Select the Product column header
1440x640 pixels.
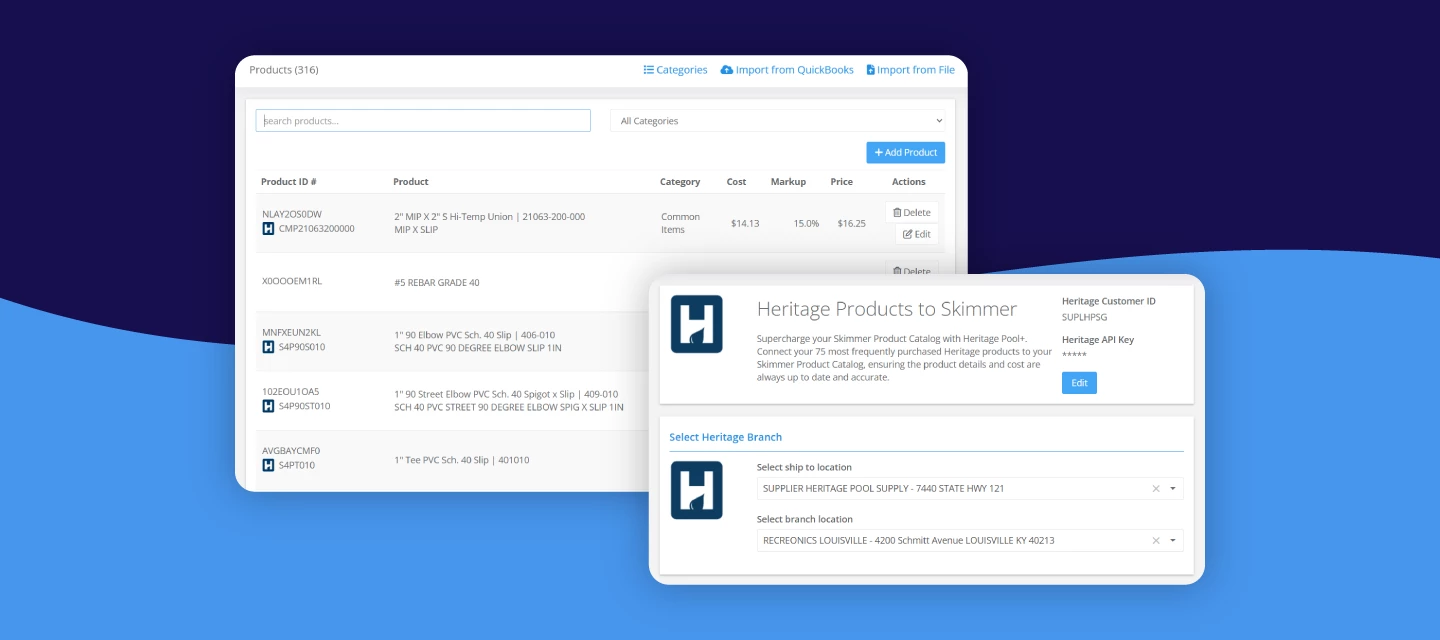point(411,182)
